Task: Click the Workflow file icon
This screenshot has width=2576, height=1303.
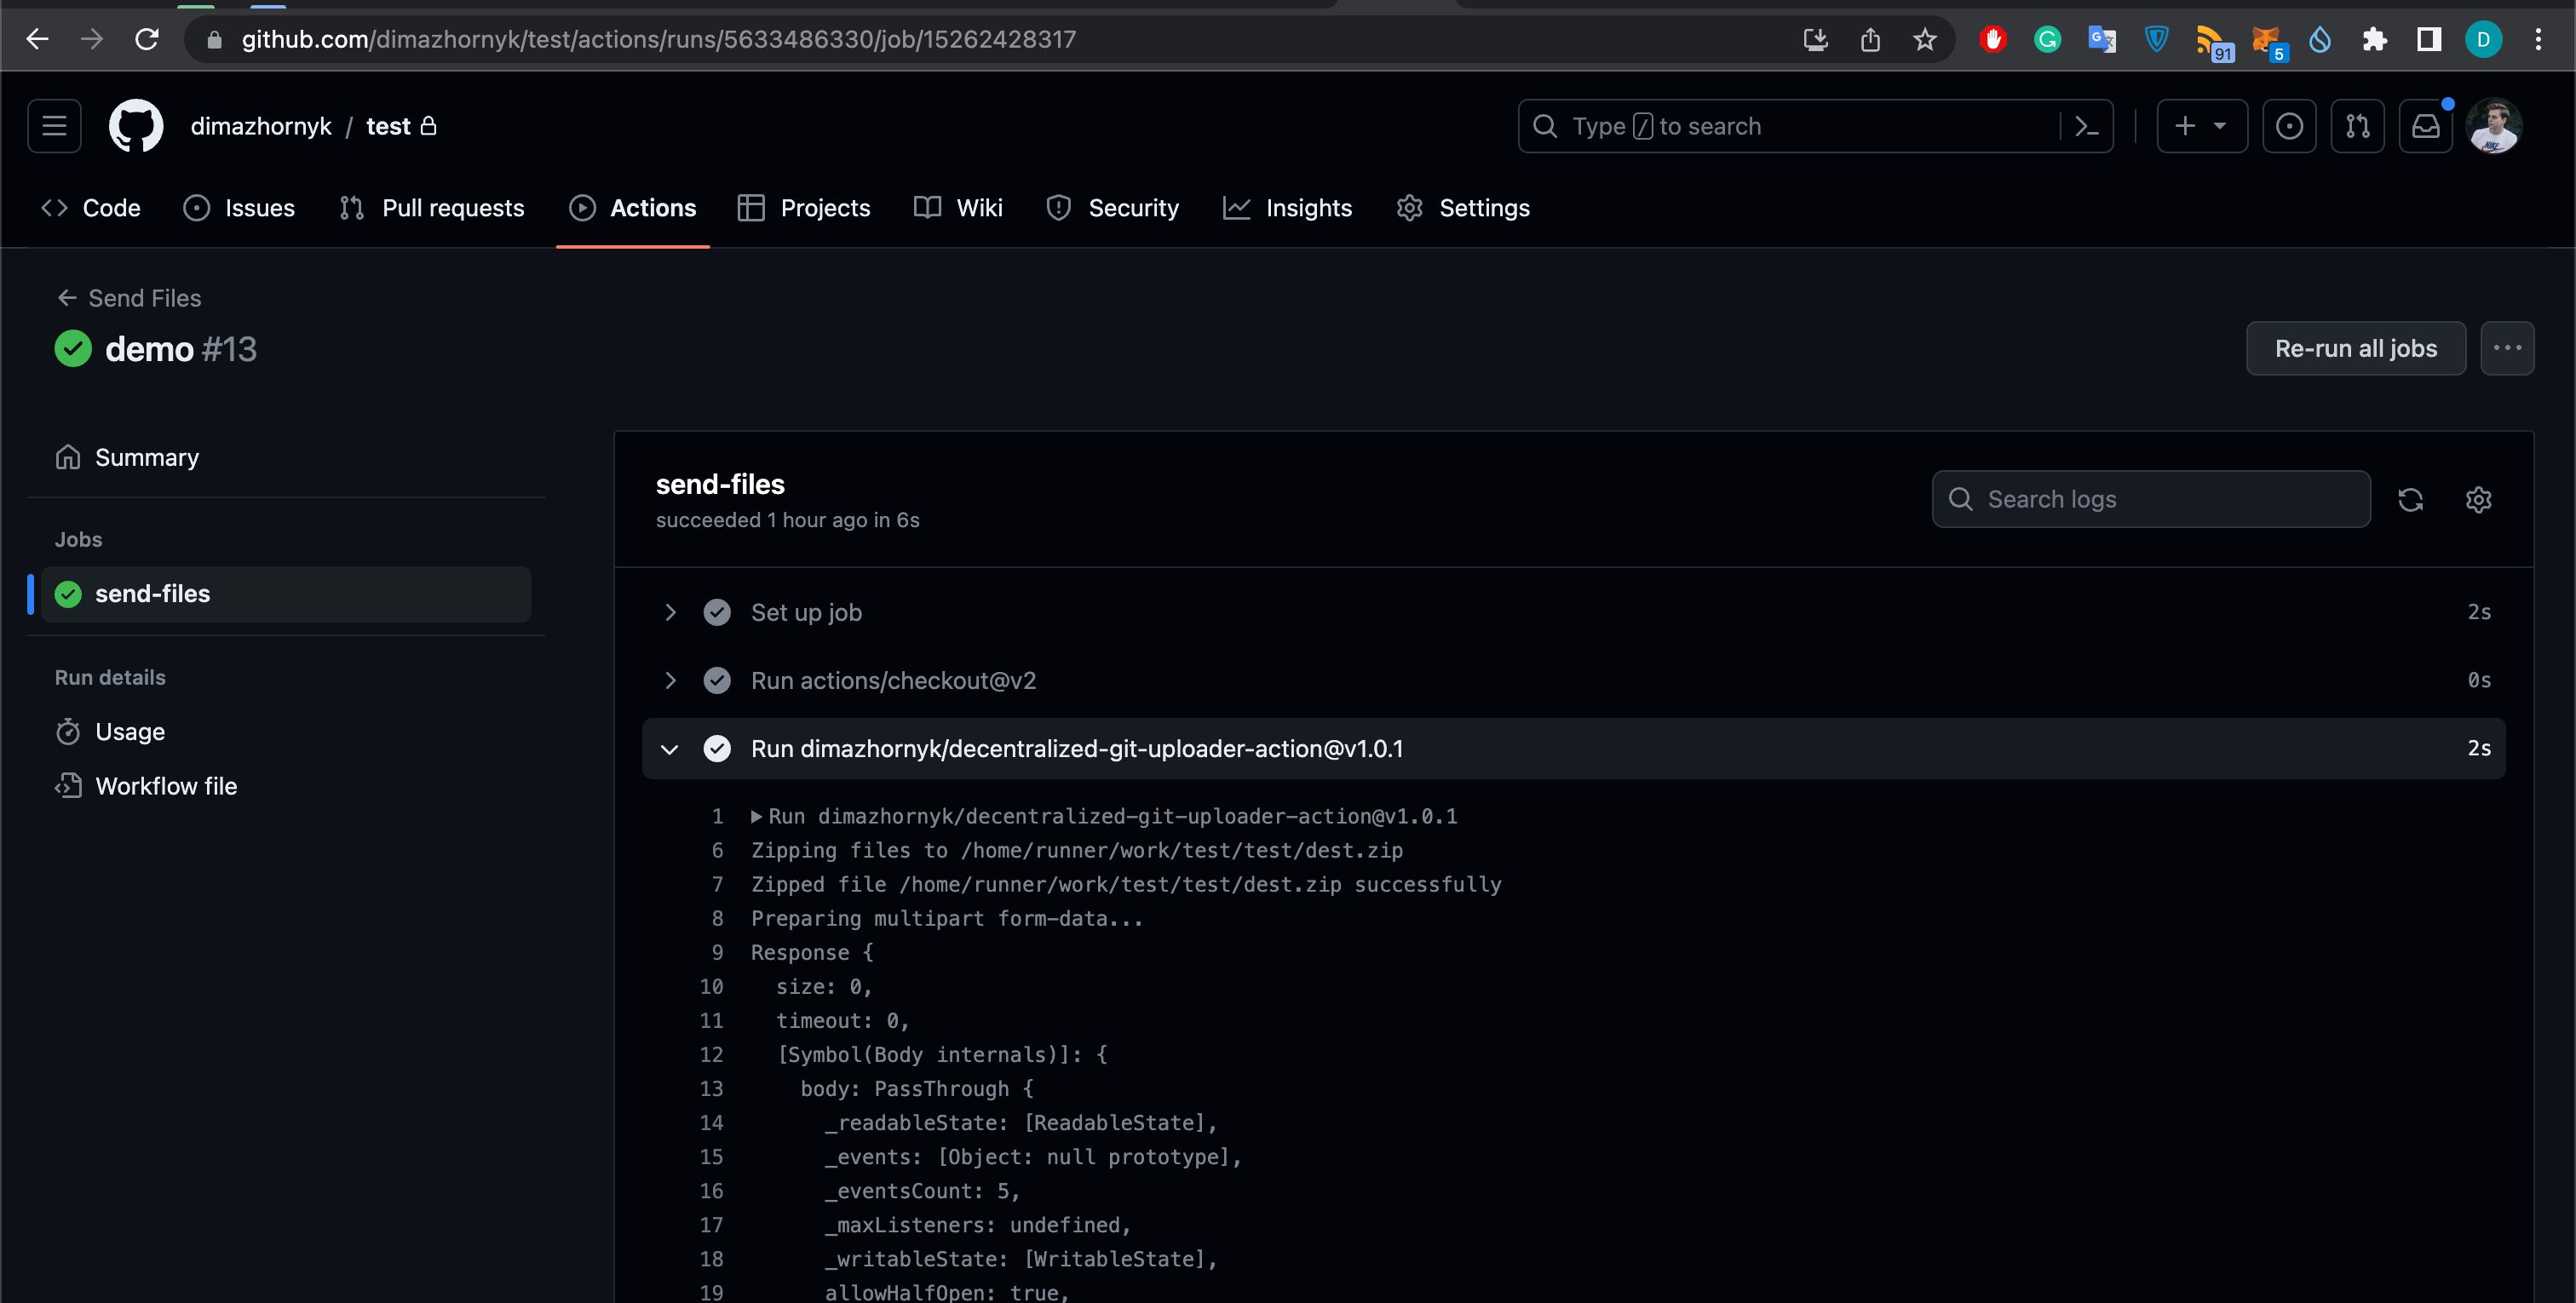Action: 66,784
